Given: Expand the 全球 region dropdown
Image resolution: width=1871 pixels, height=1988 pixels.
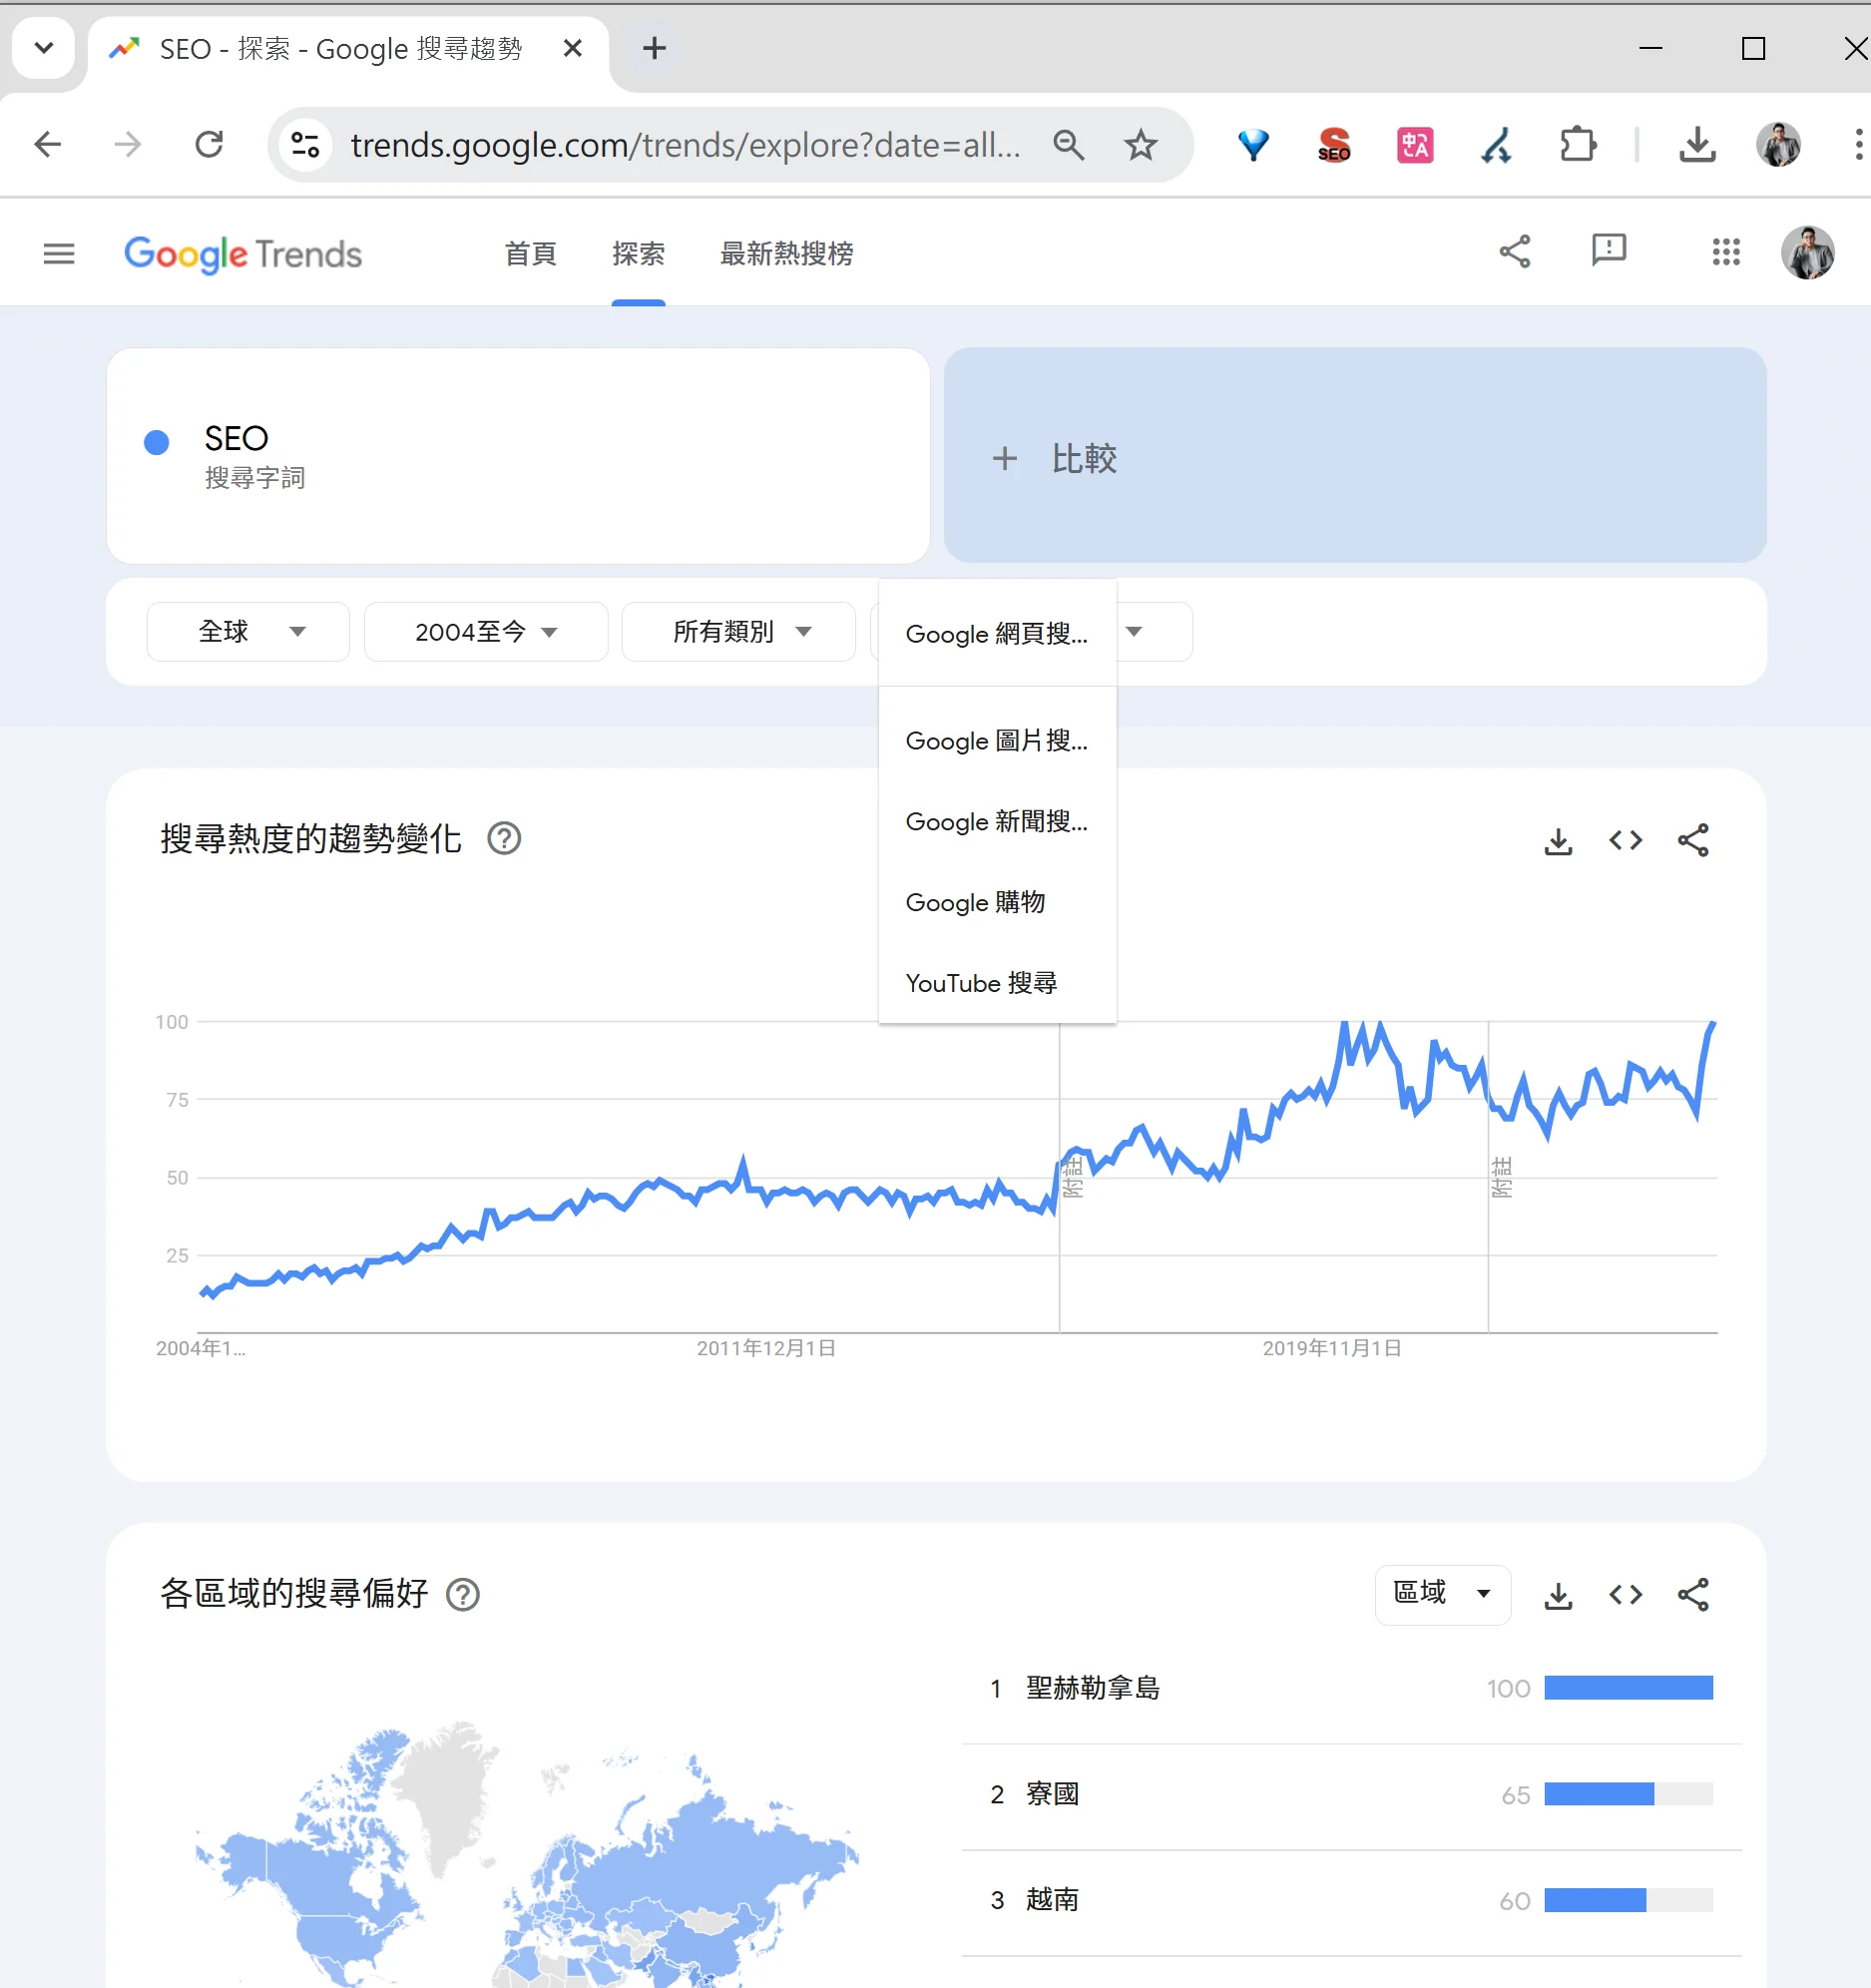Looking at the screenshot, I should pyautogui.click(x=248, y=632).
